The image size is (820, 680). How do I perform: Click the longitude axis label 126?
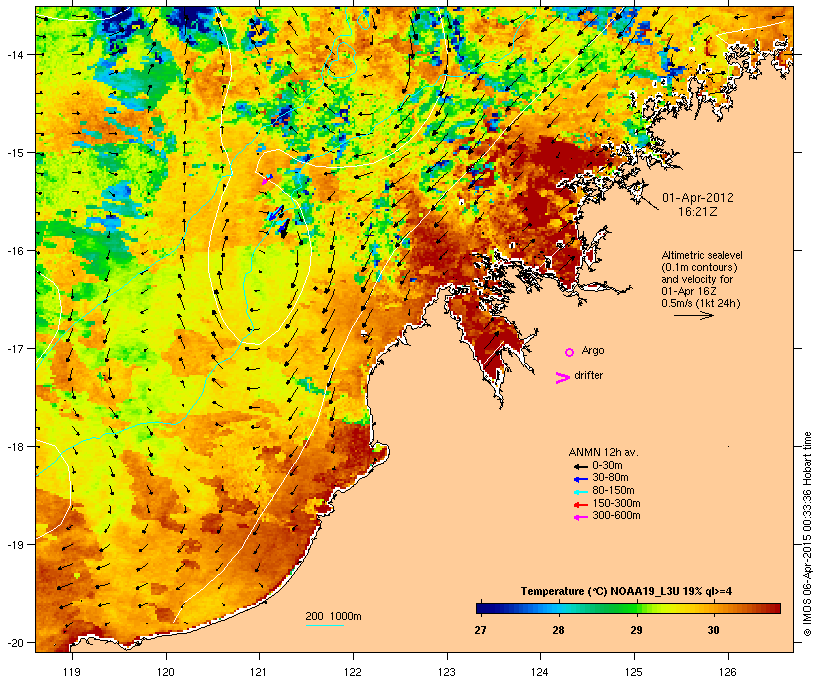click(x=728, y=672)
